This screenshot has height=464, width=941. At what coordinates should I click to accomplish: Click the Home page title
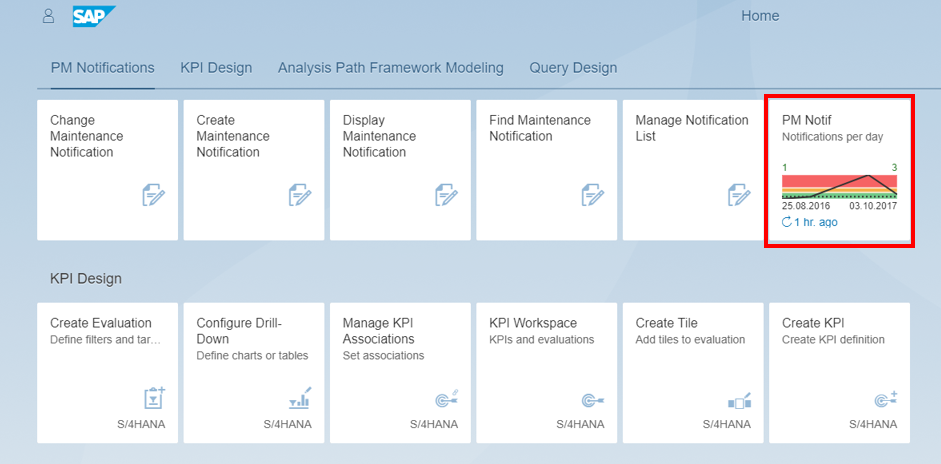click(x=760, y=16)
